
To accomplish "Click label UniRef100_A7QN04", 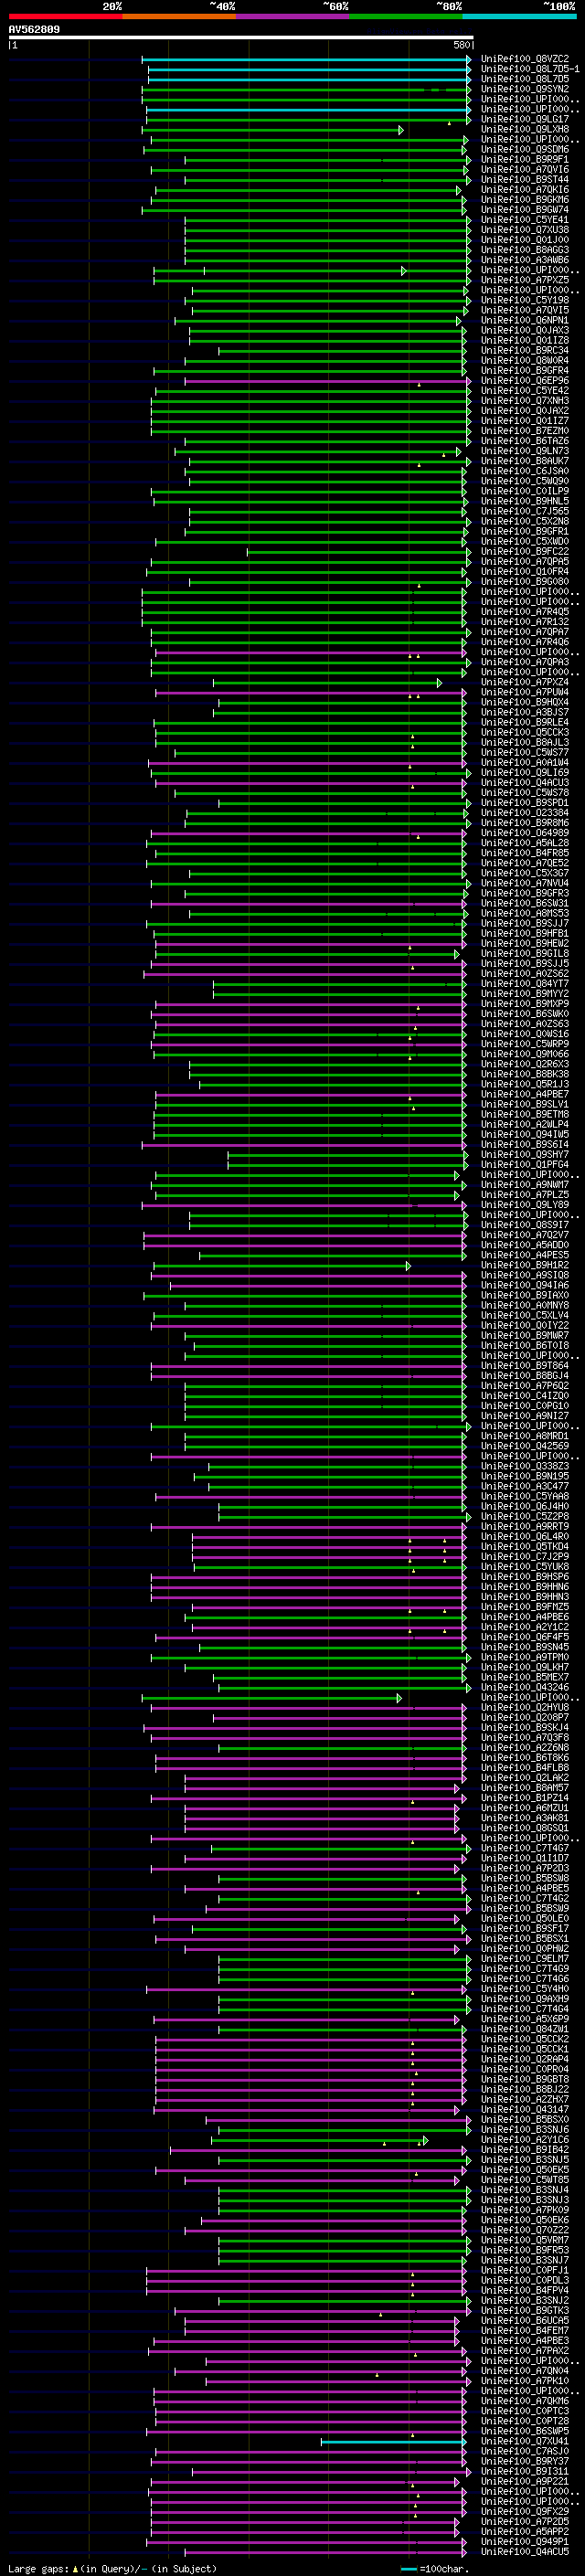I will [x=525, y=2371].
